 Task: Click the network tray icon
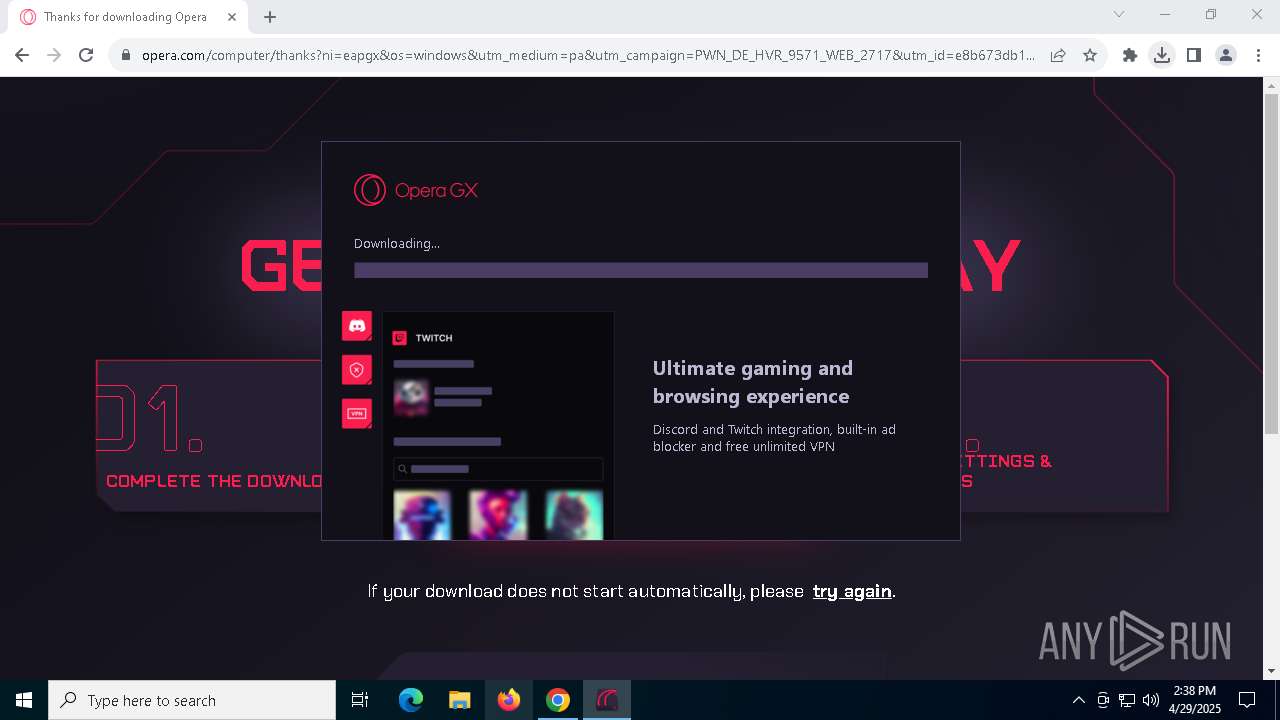pyautogui.click(x=1127, y=700)
